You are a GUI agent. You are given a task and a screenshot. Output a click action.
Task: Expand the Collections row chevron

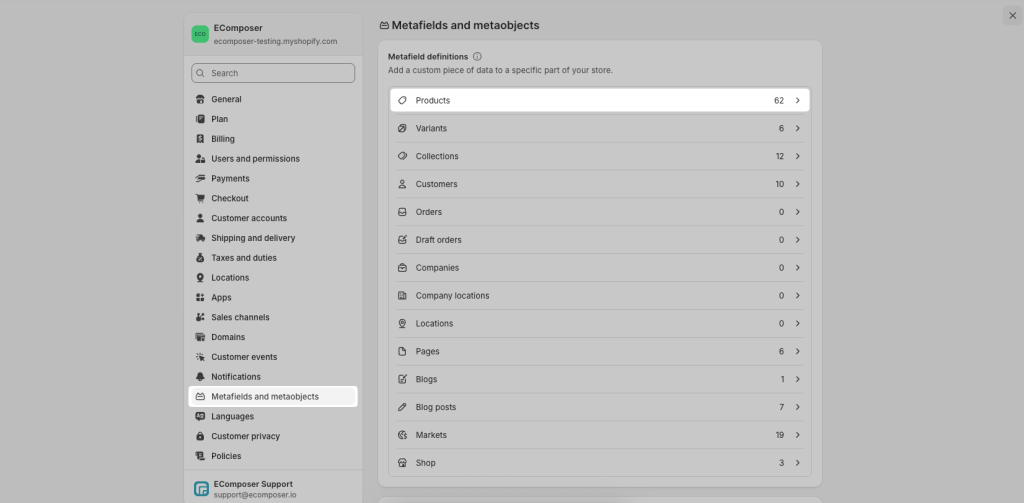click(x=797, y=157)
